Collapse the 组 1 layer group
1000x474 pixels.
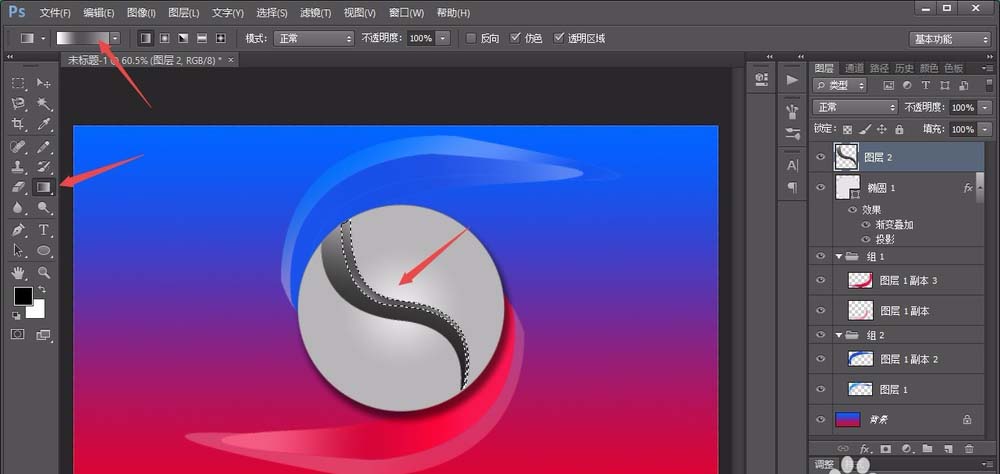click(x=838, y=256)
